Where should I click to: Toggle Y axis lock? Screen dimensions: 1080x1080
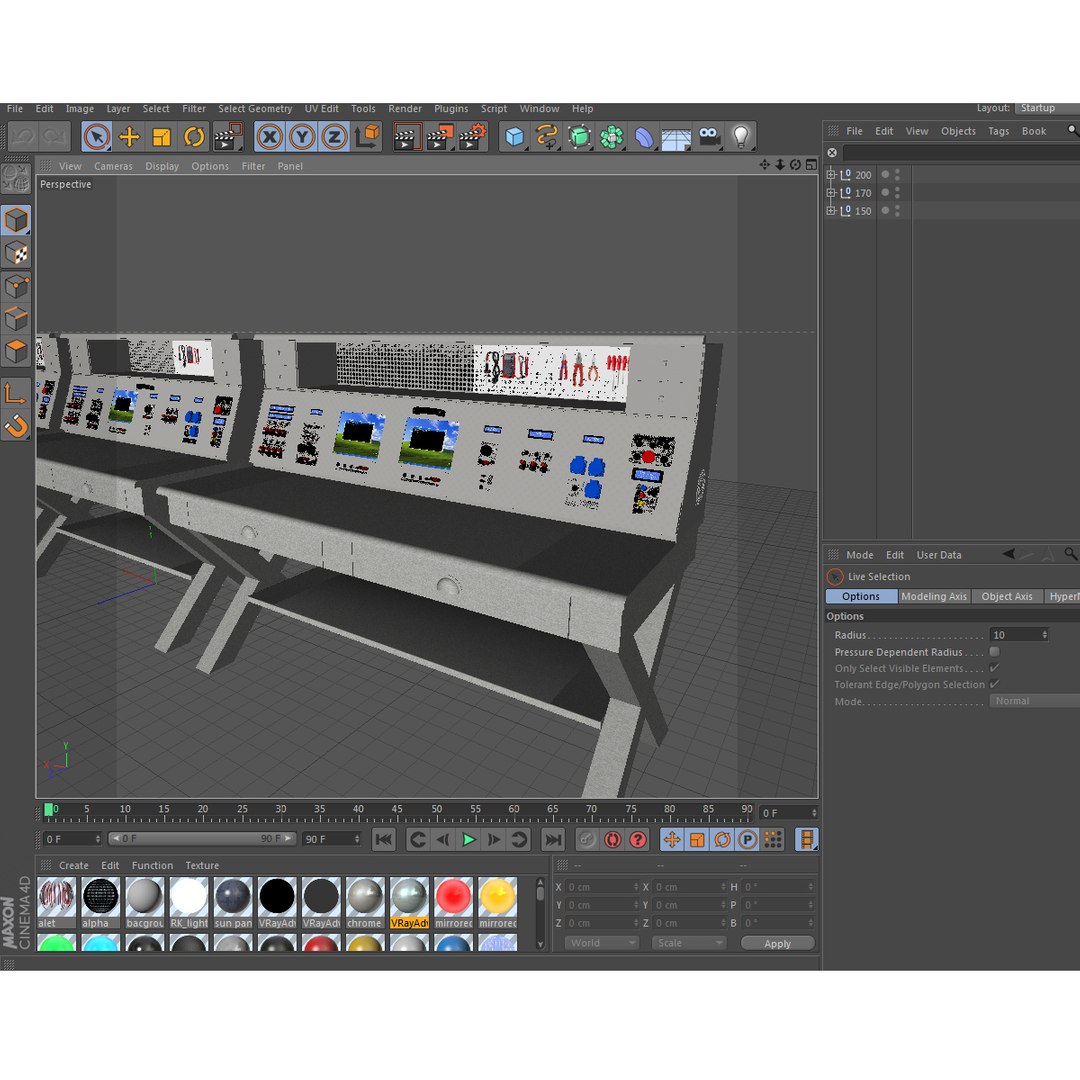point(302,136)
